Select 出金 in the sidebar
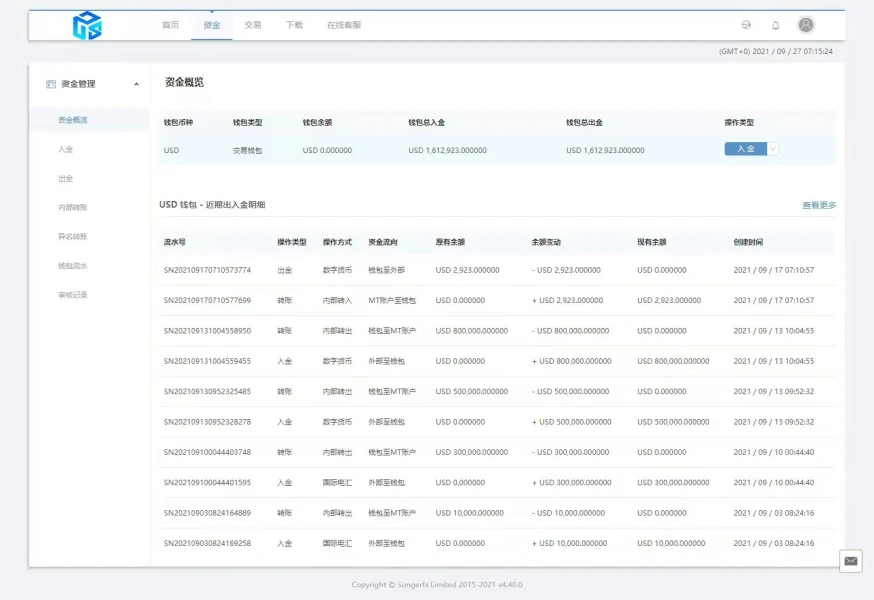This screenshot has height=600, width=874. click(x=66, y=178)
